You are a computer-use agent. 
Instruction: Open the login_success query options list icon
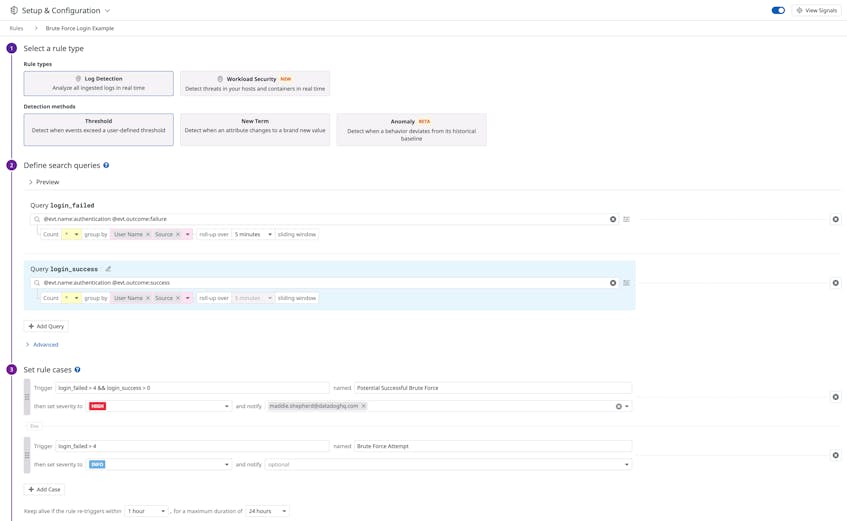tap(627, 283)
